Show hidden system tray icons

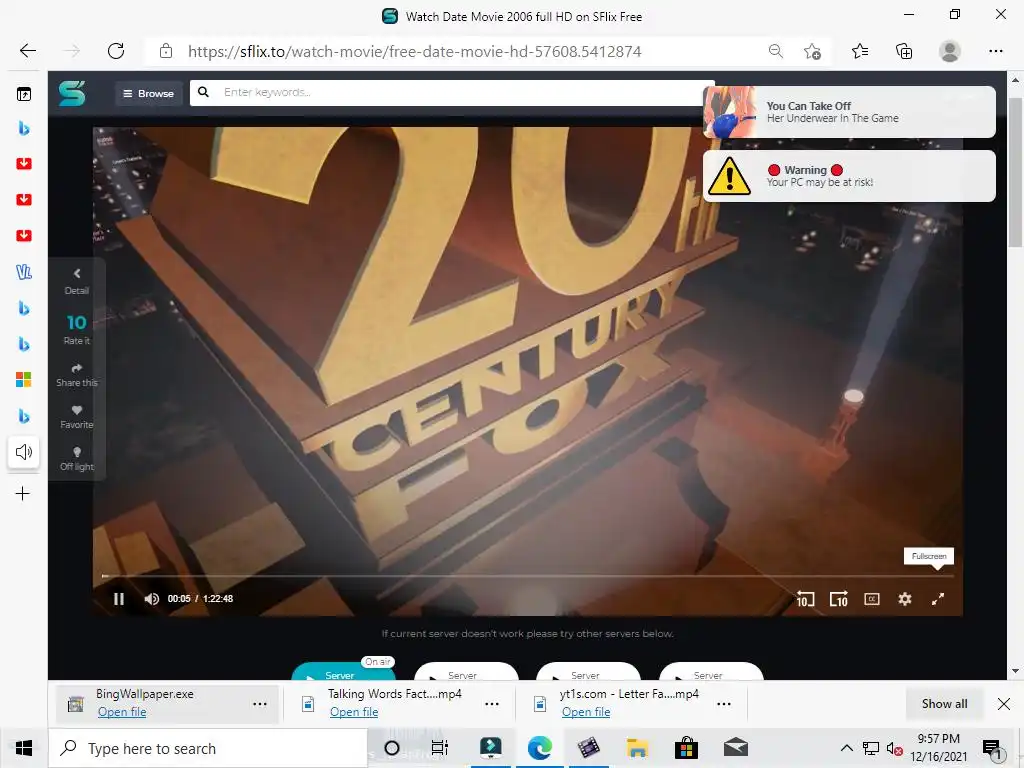[x=846, y=748]
